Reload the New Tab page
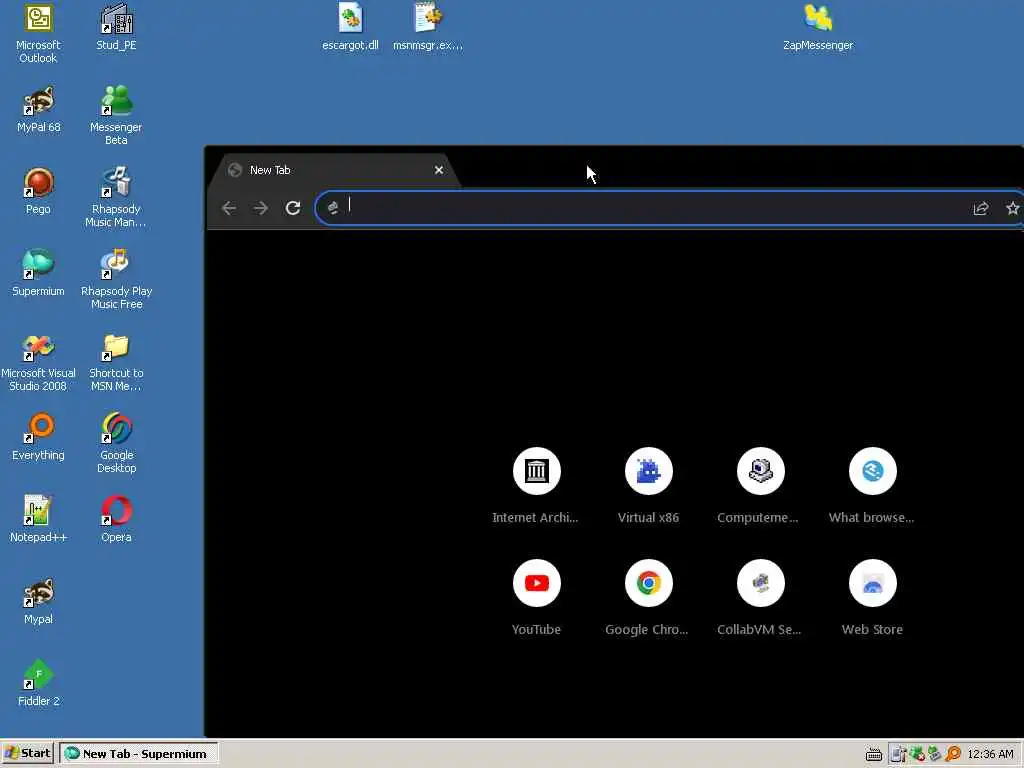The image size is (1024, 768). tap(293, 208)
